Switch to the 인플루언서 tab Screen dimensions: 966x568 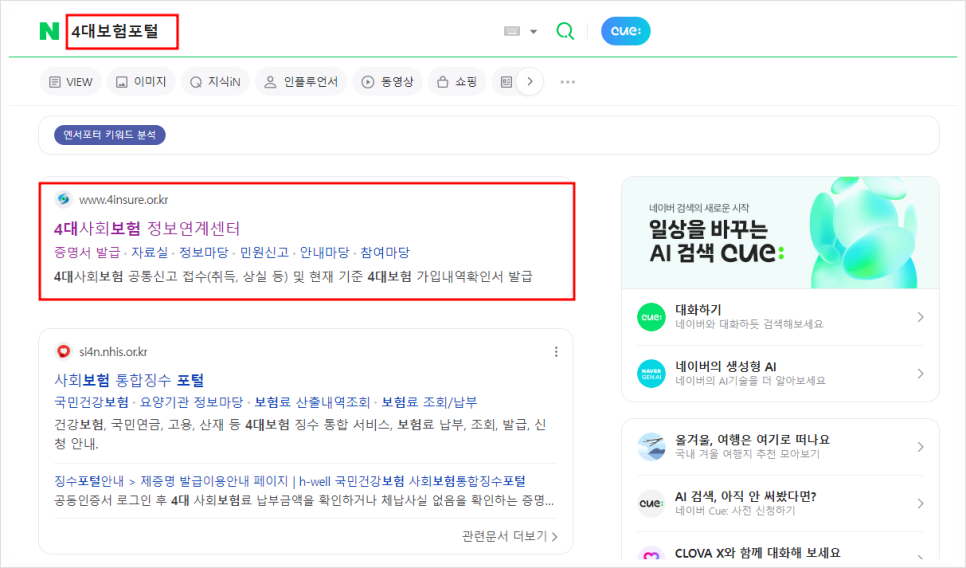pos(301,82)
